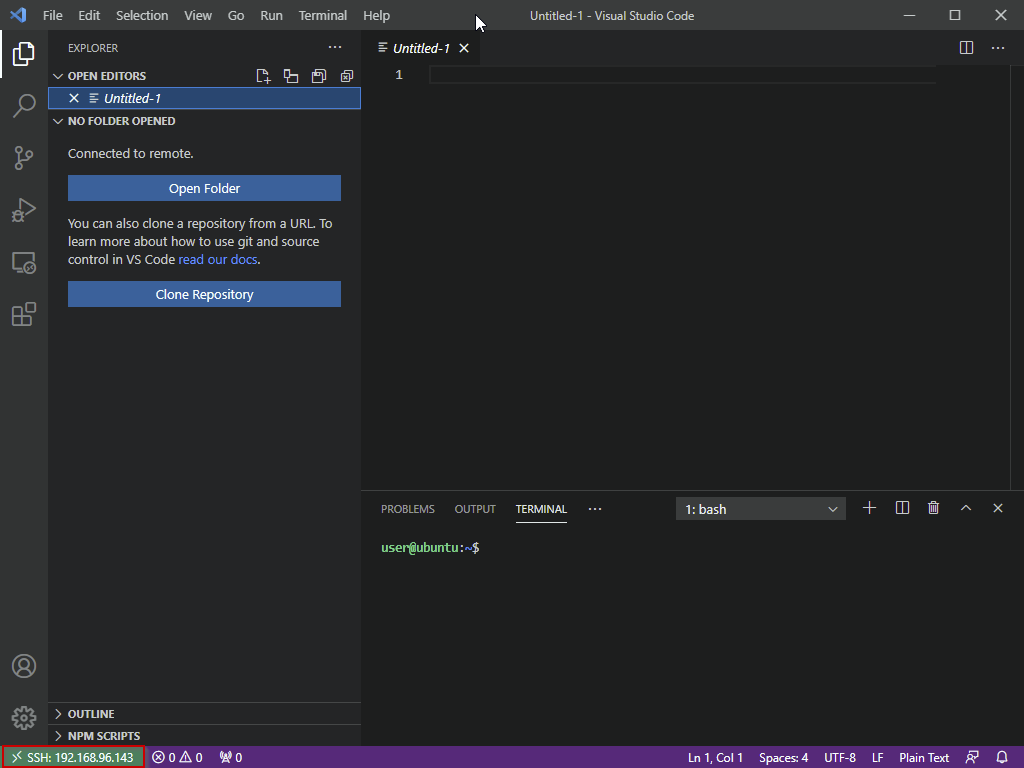The image size is (1024, 768).
Task: Click Spaces: 4 indentation setting
Action: tap(784, 758)
